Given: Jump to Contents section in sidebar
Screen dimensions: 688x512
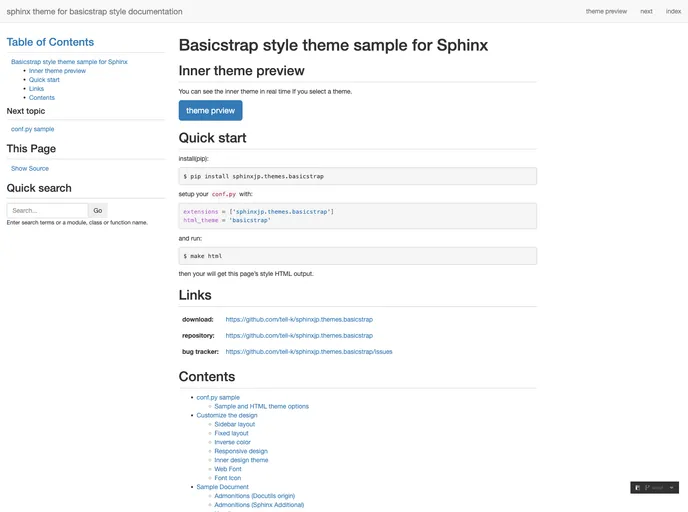Looking at the screenshot, I should point(42,98).
